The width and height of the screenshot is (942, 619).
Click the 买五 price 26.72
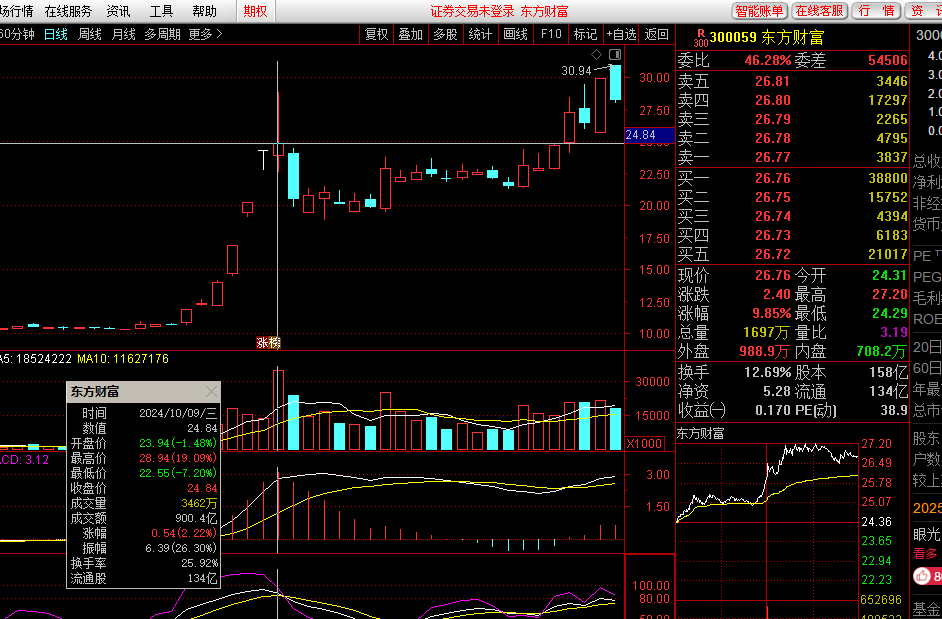[x=773, y=254]
